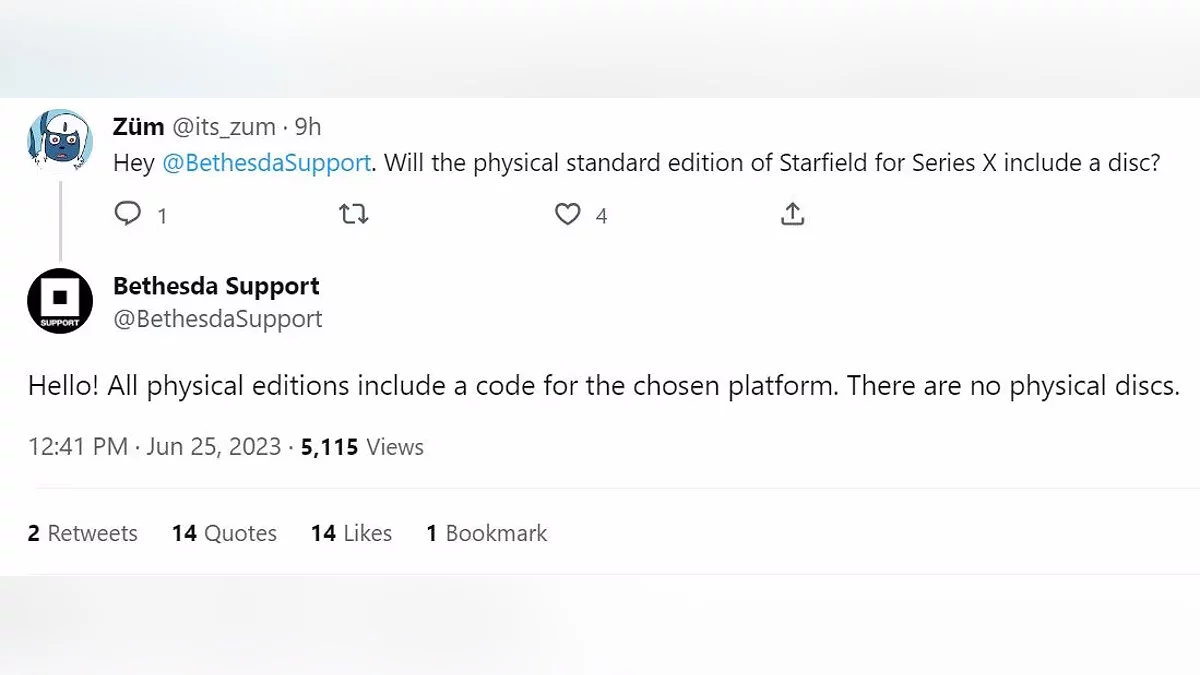
Task: Click the Bethesda Support reply text
Action: tap(604, 386)
